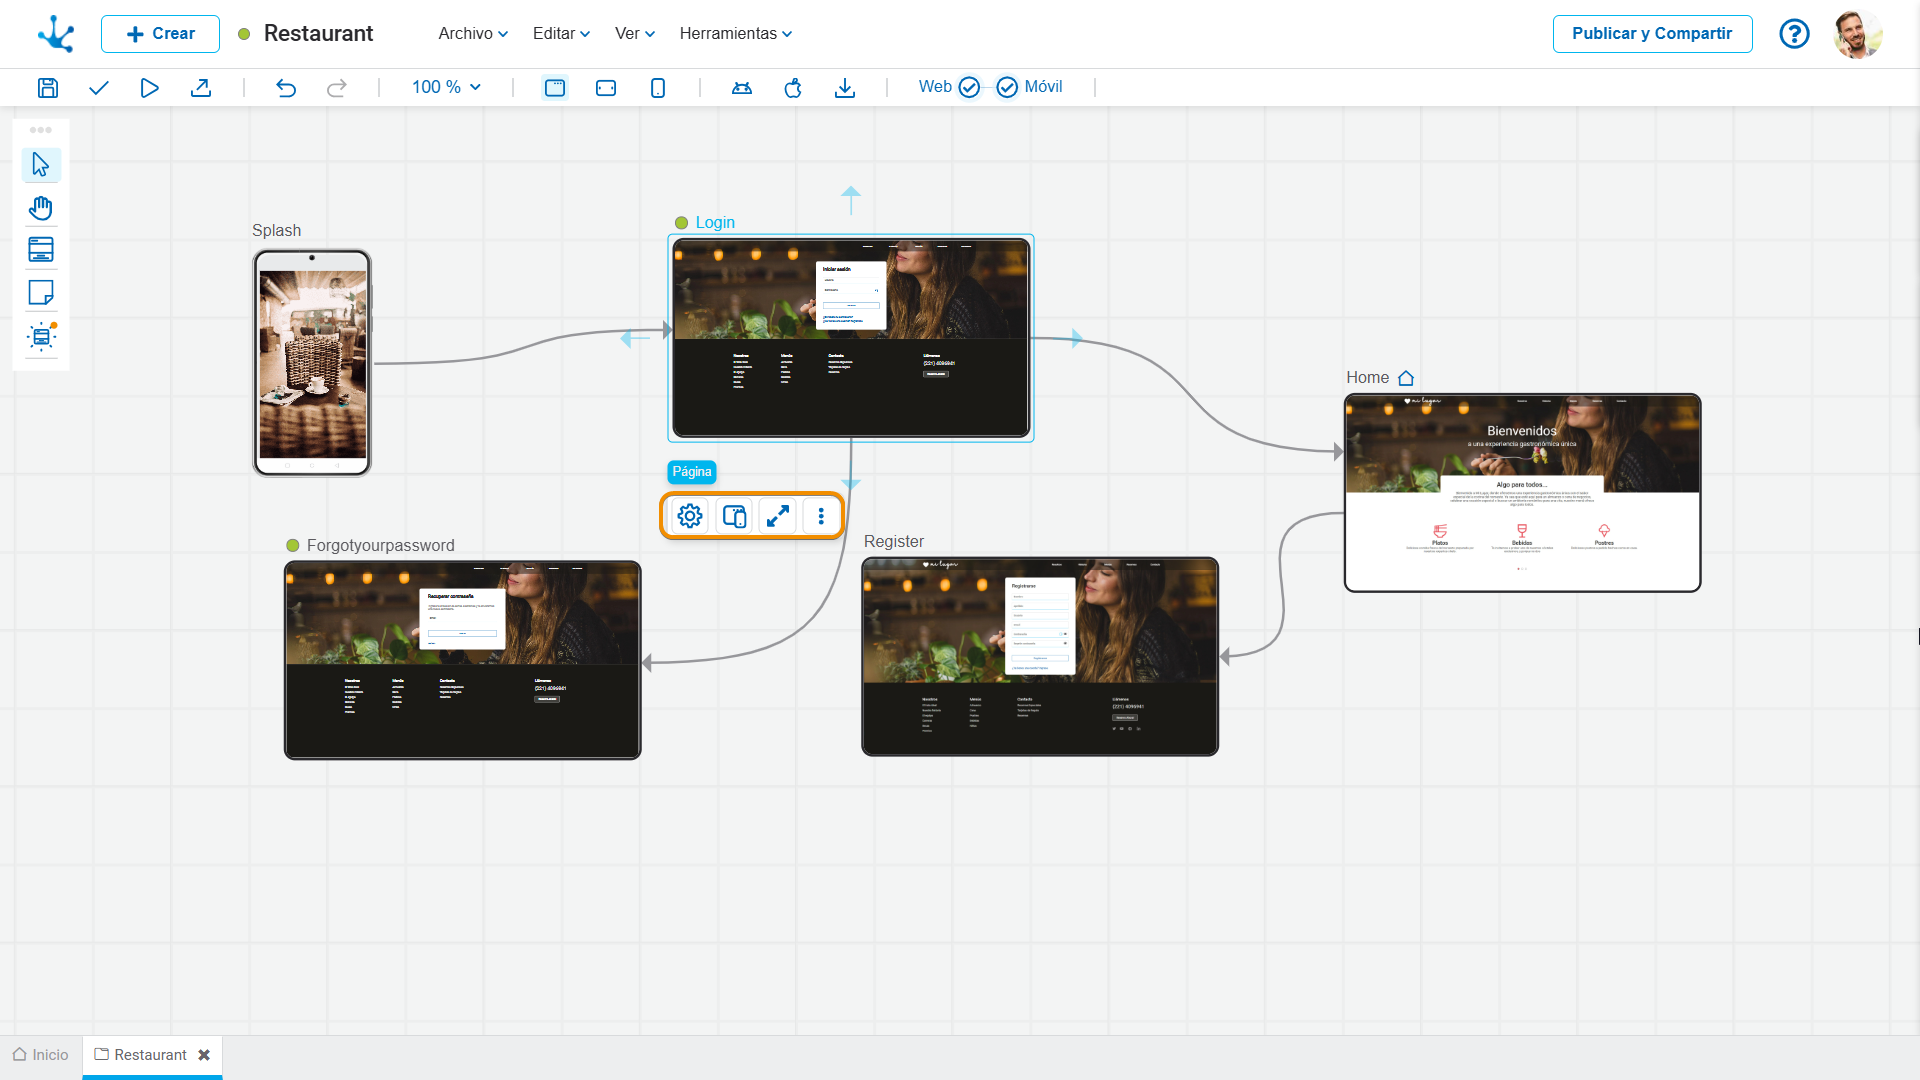The image size is (1920, 1080).
Task: Click the download icon in toolbar
Action: [845, 88]
